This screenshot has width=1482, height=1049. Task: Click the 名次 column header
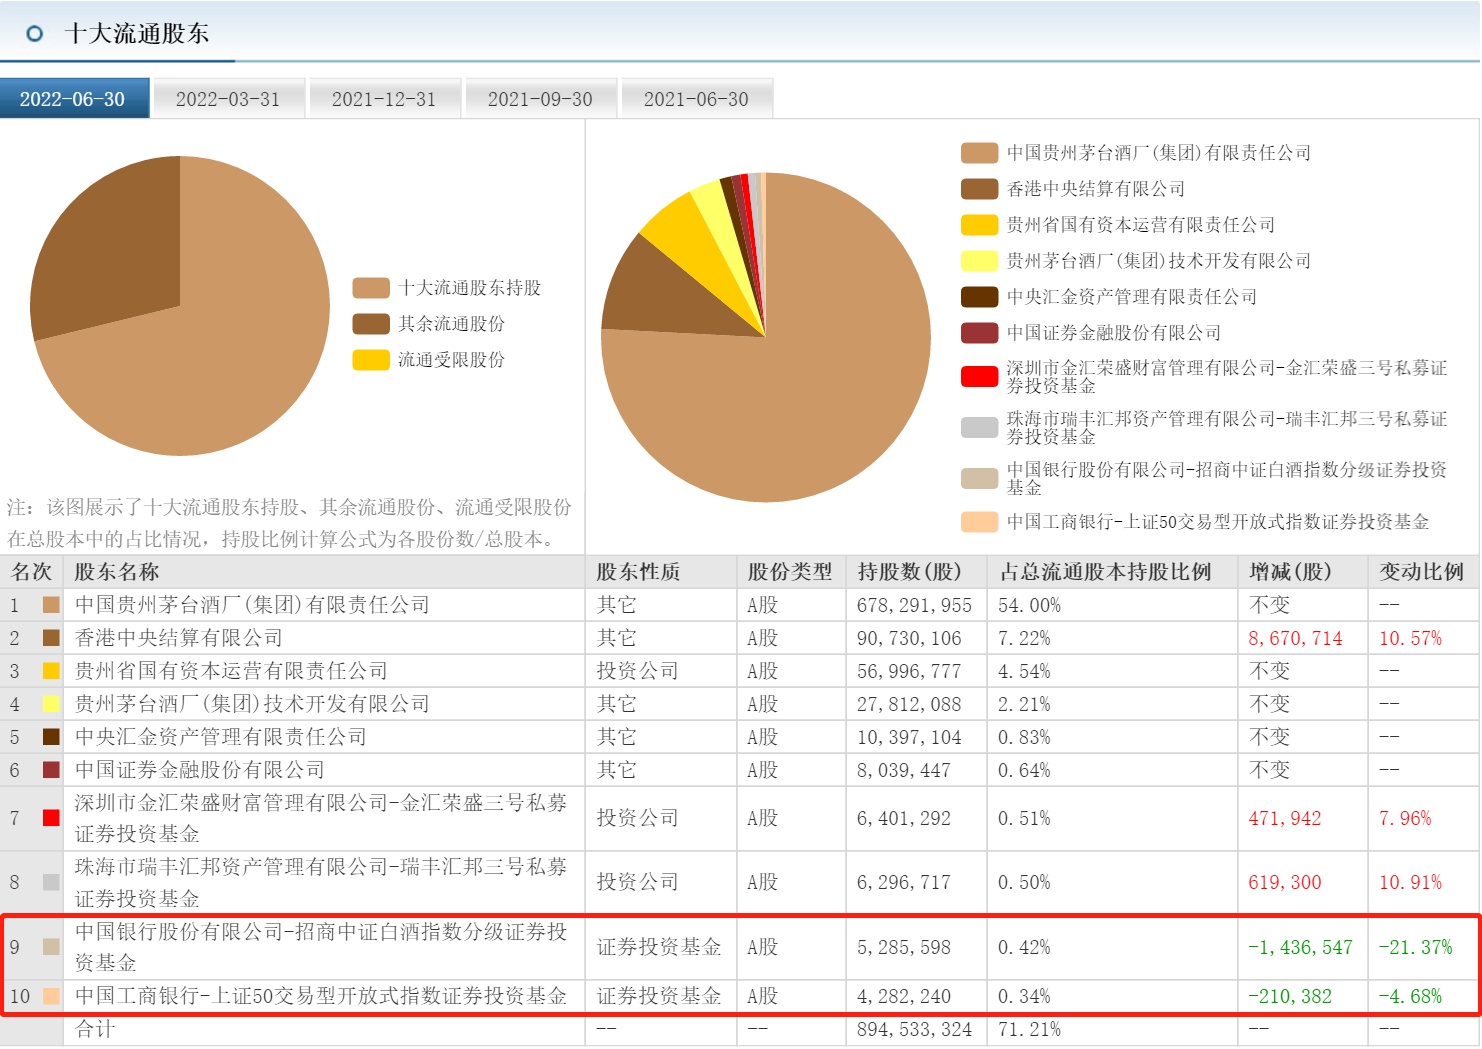coord(31,572)
